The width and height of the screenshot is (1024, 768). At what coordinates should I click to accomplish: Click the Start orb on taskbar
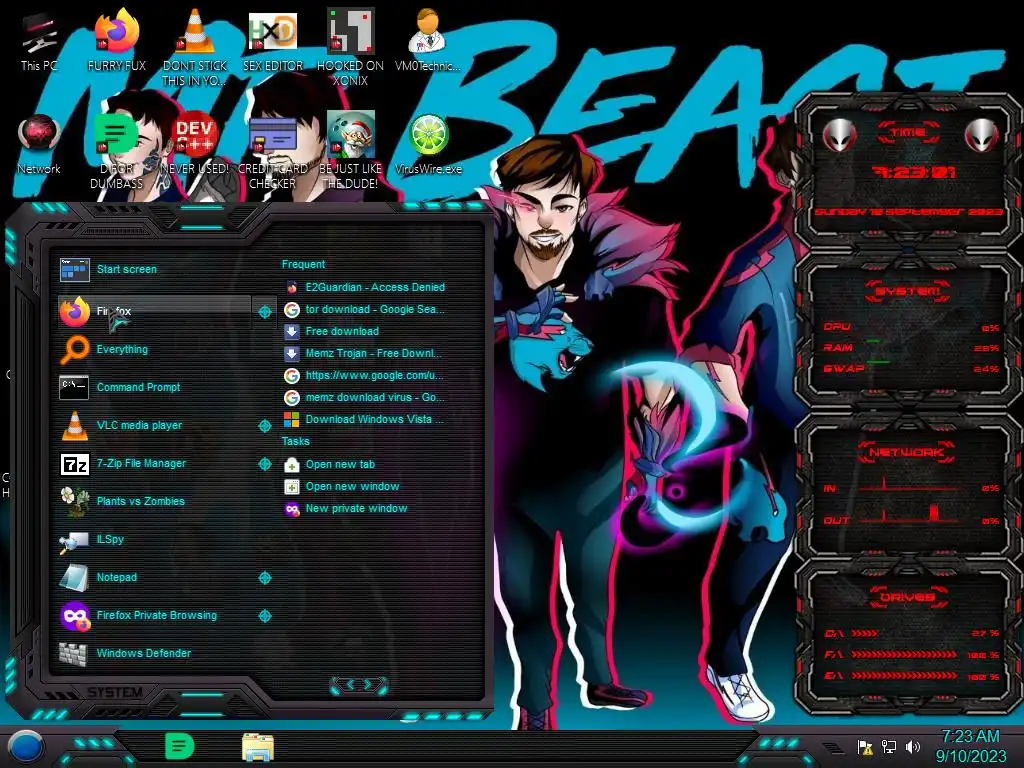point(26,746)
